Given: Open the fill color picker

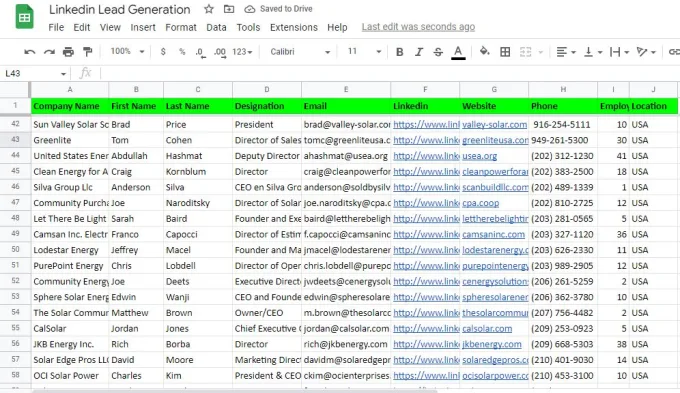Looking at the screenshot, I should point(484,52).
